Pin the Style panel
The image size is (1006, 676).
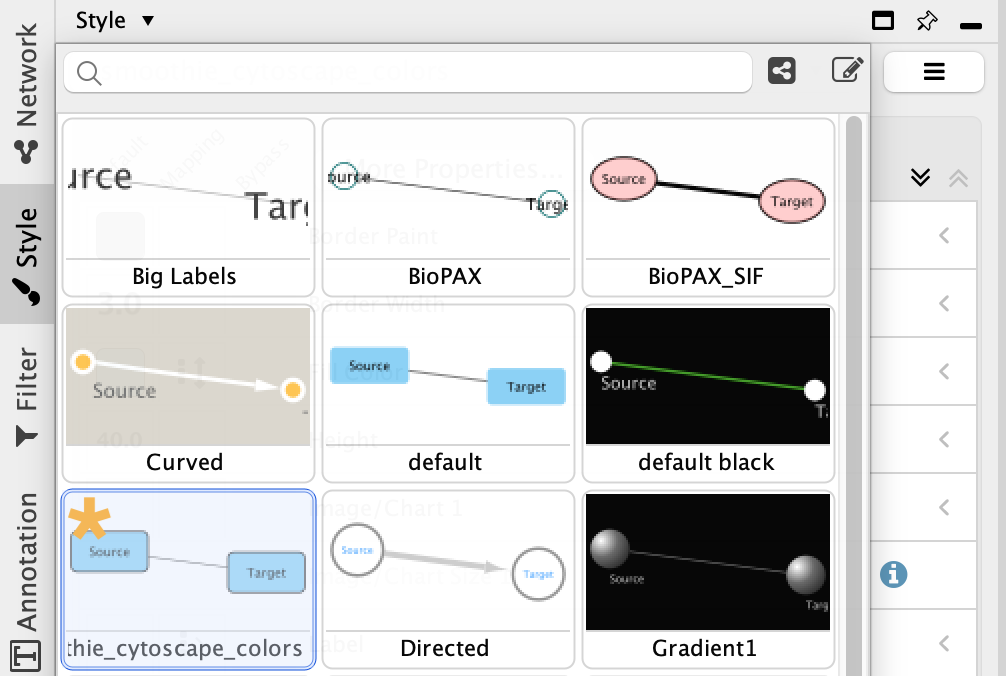point(926,21)
